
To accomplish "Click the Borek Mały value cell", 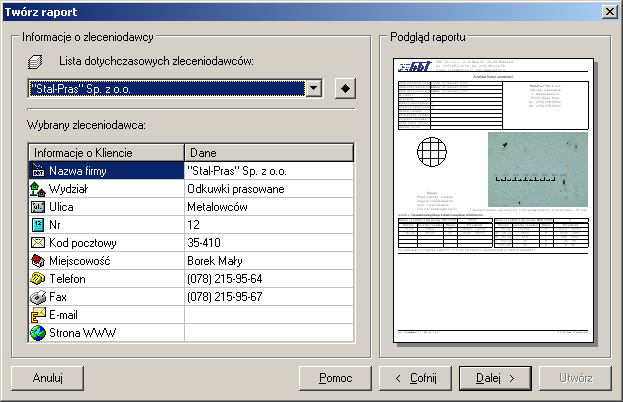I will point(269,261).
